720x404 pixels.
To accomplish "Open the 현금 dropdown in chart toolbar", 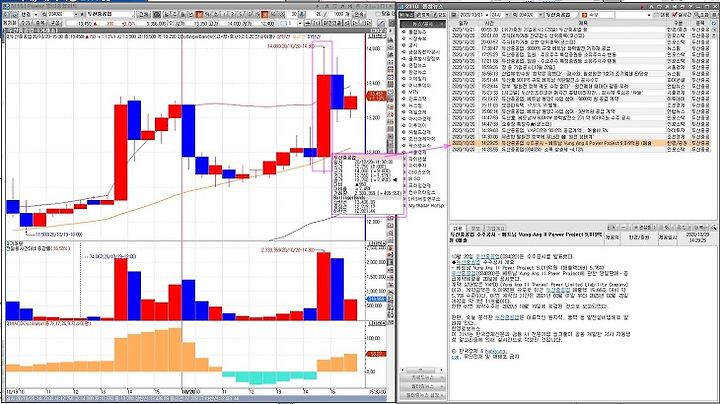I will [x=36, y=15].
